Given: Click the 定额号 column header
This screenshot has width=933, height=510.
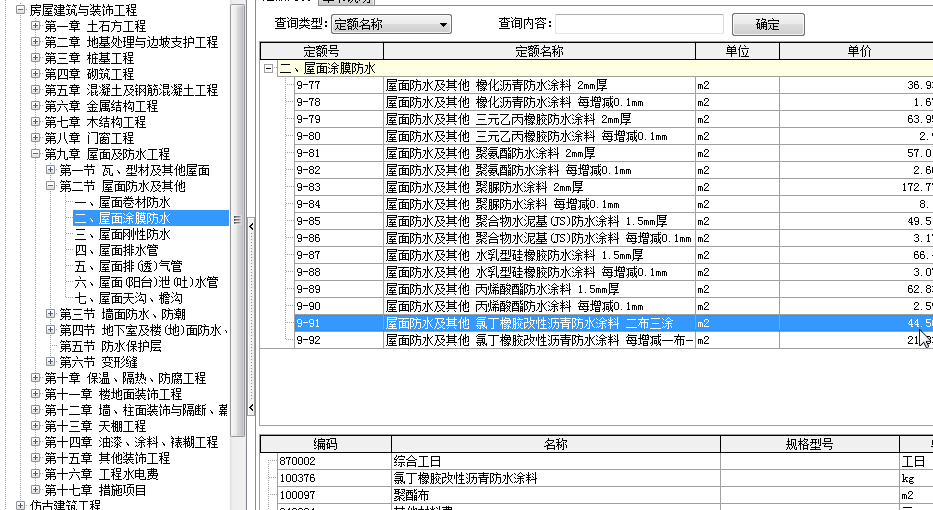Looking at the screenshot, I should click(x=322, y=51).
